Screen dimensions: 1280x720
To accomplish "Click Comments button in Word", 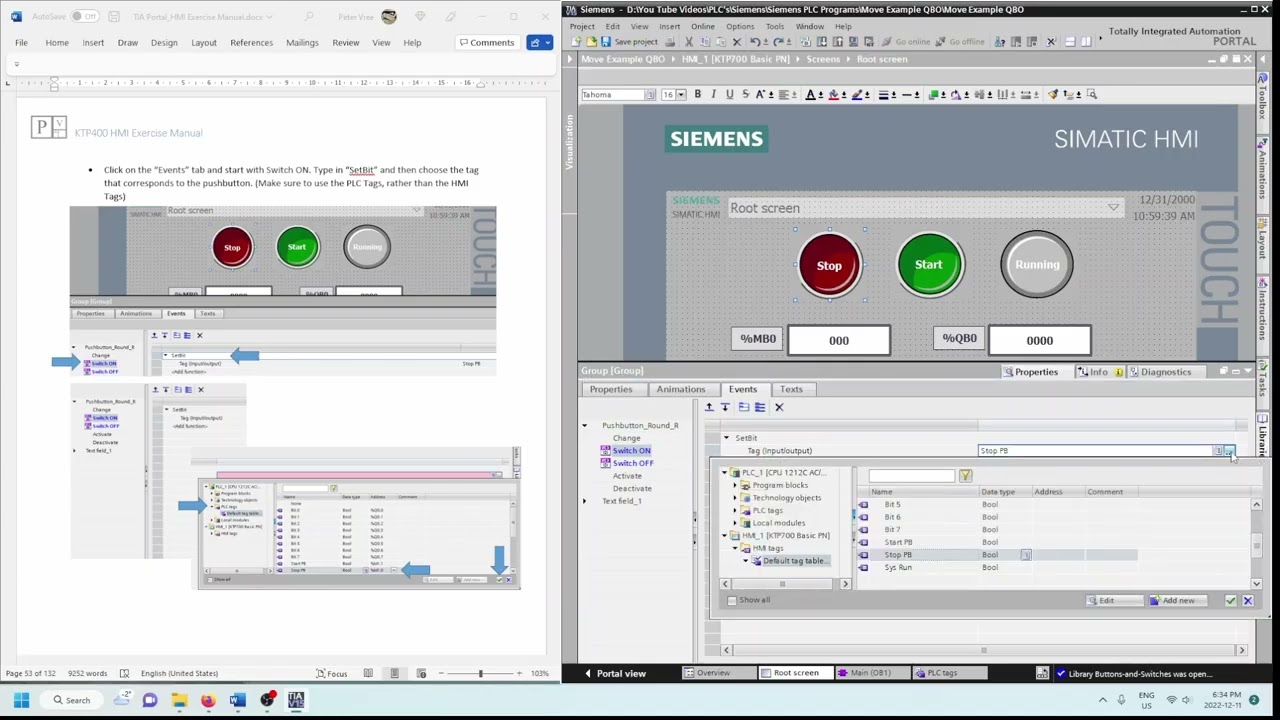I will pos(486,42).
